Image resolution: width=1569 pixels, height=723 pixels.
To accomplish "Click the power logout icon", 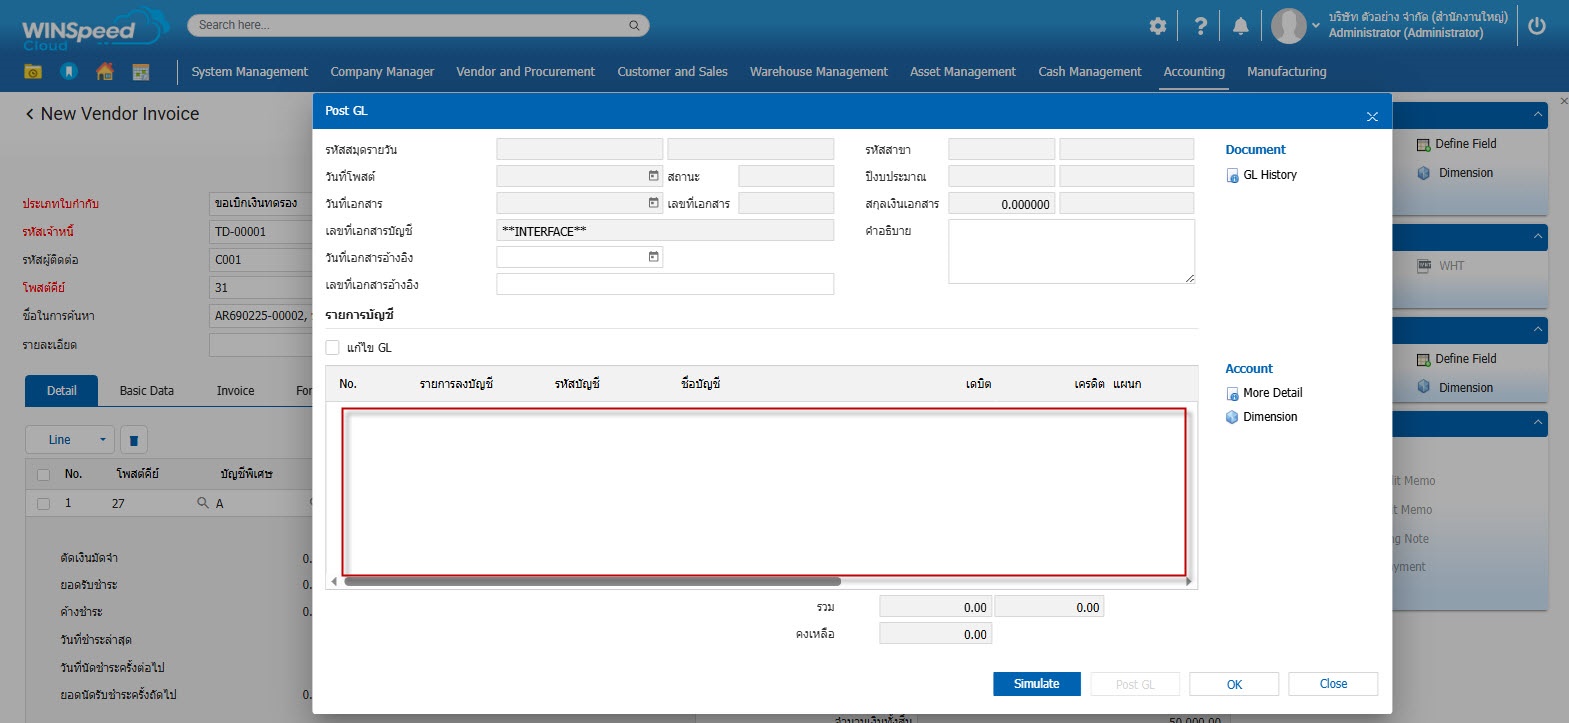I will point(1537,27).
